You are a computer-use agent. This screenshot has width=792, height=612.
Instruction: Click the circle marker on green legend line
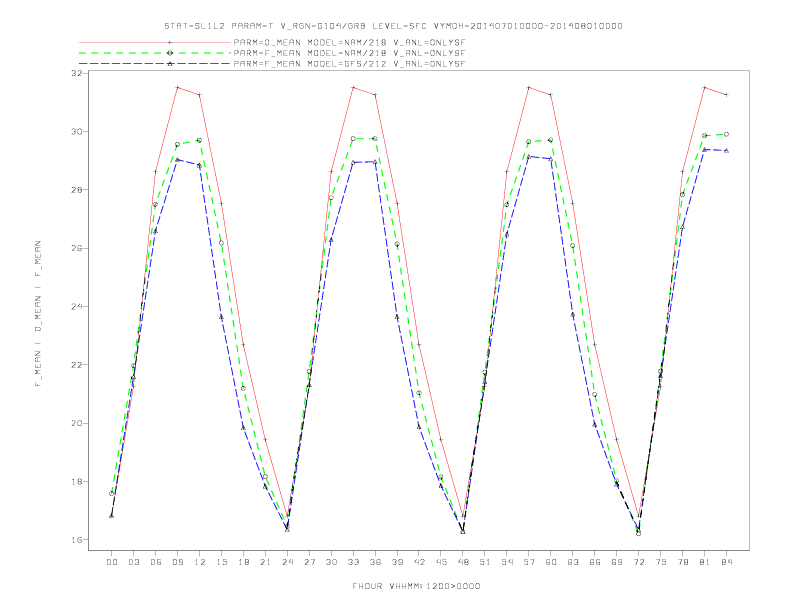tap(170, 53)
